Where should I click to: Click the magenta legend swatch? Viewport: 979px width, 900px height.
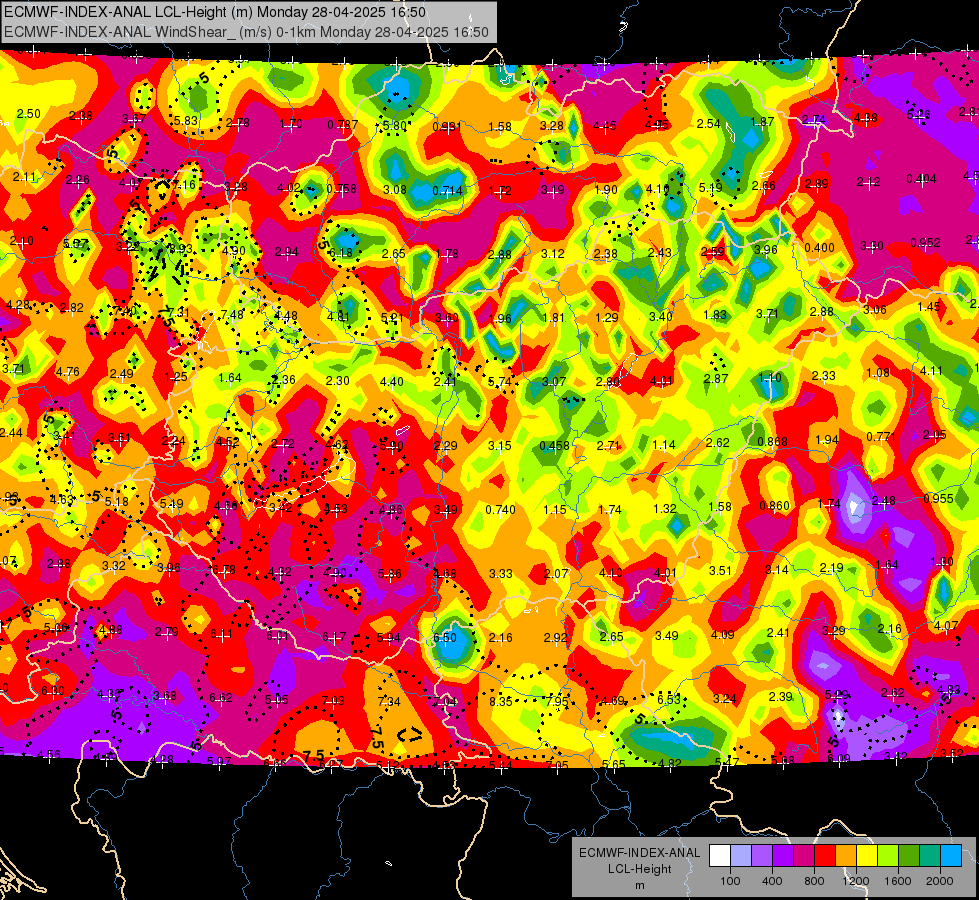pos(804,856)
